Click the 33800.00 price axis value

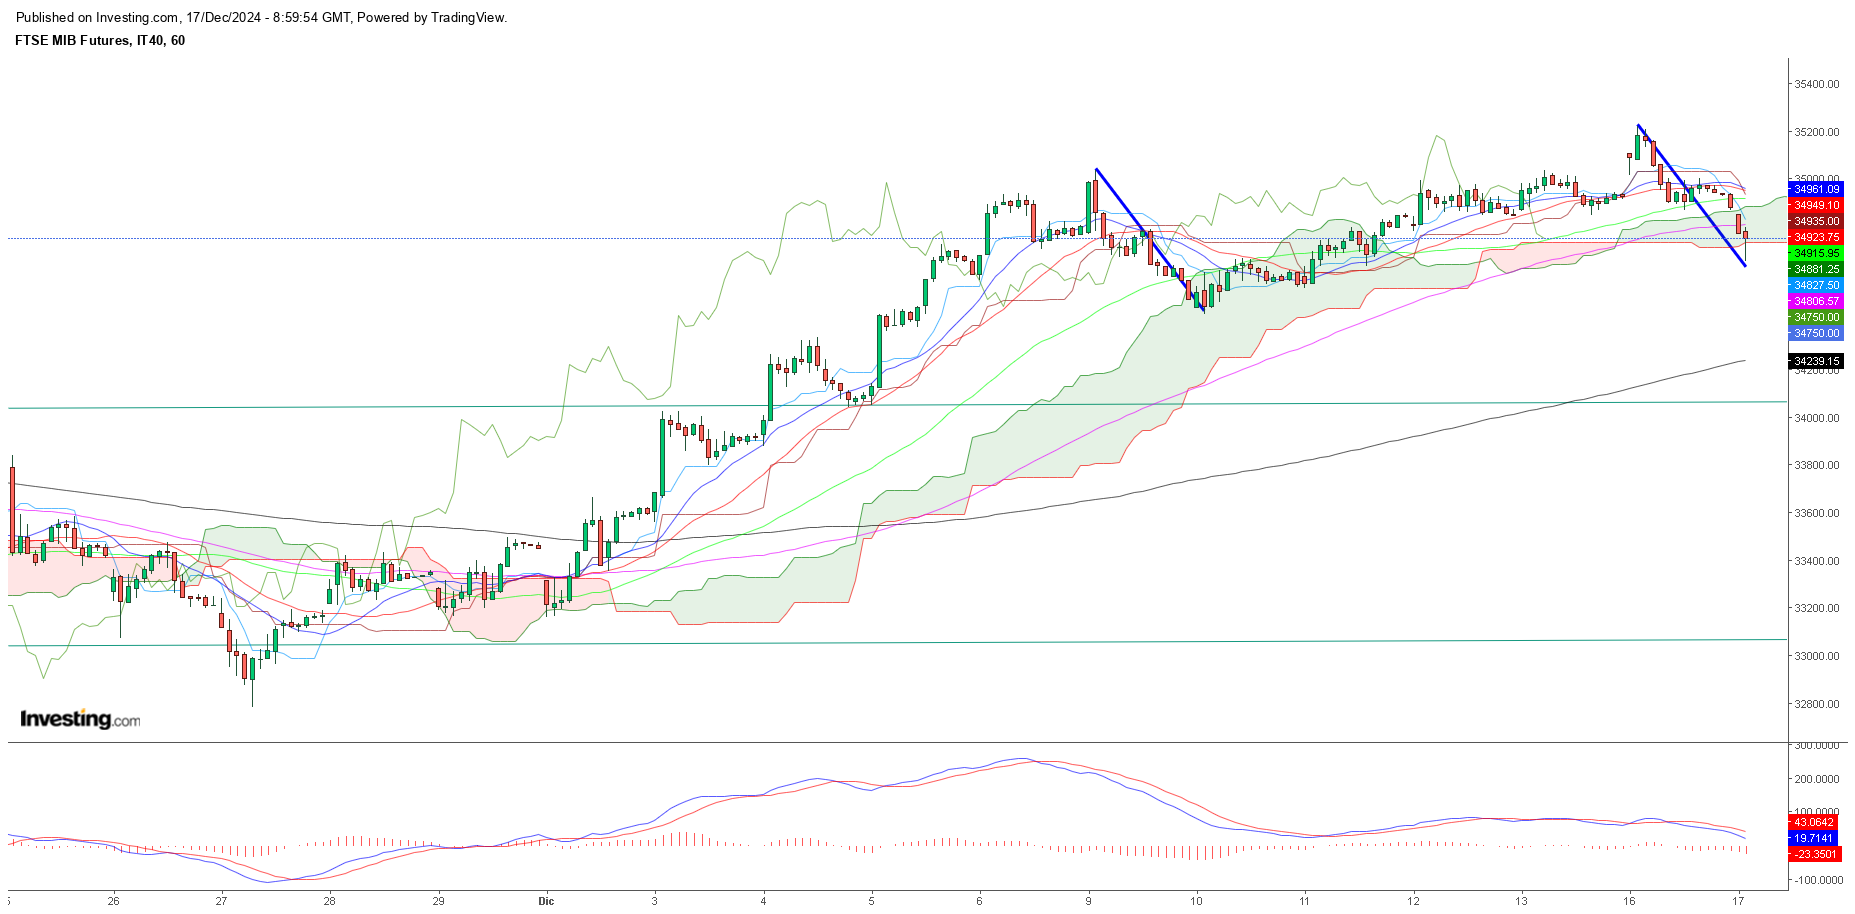coord(1817,465)
